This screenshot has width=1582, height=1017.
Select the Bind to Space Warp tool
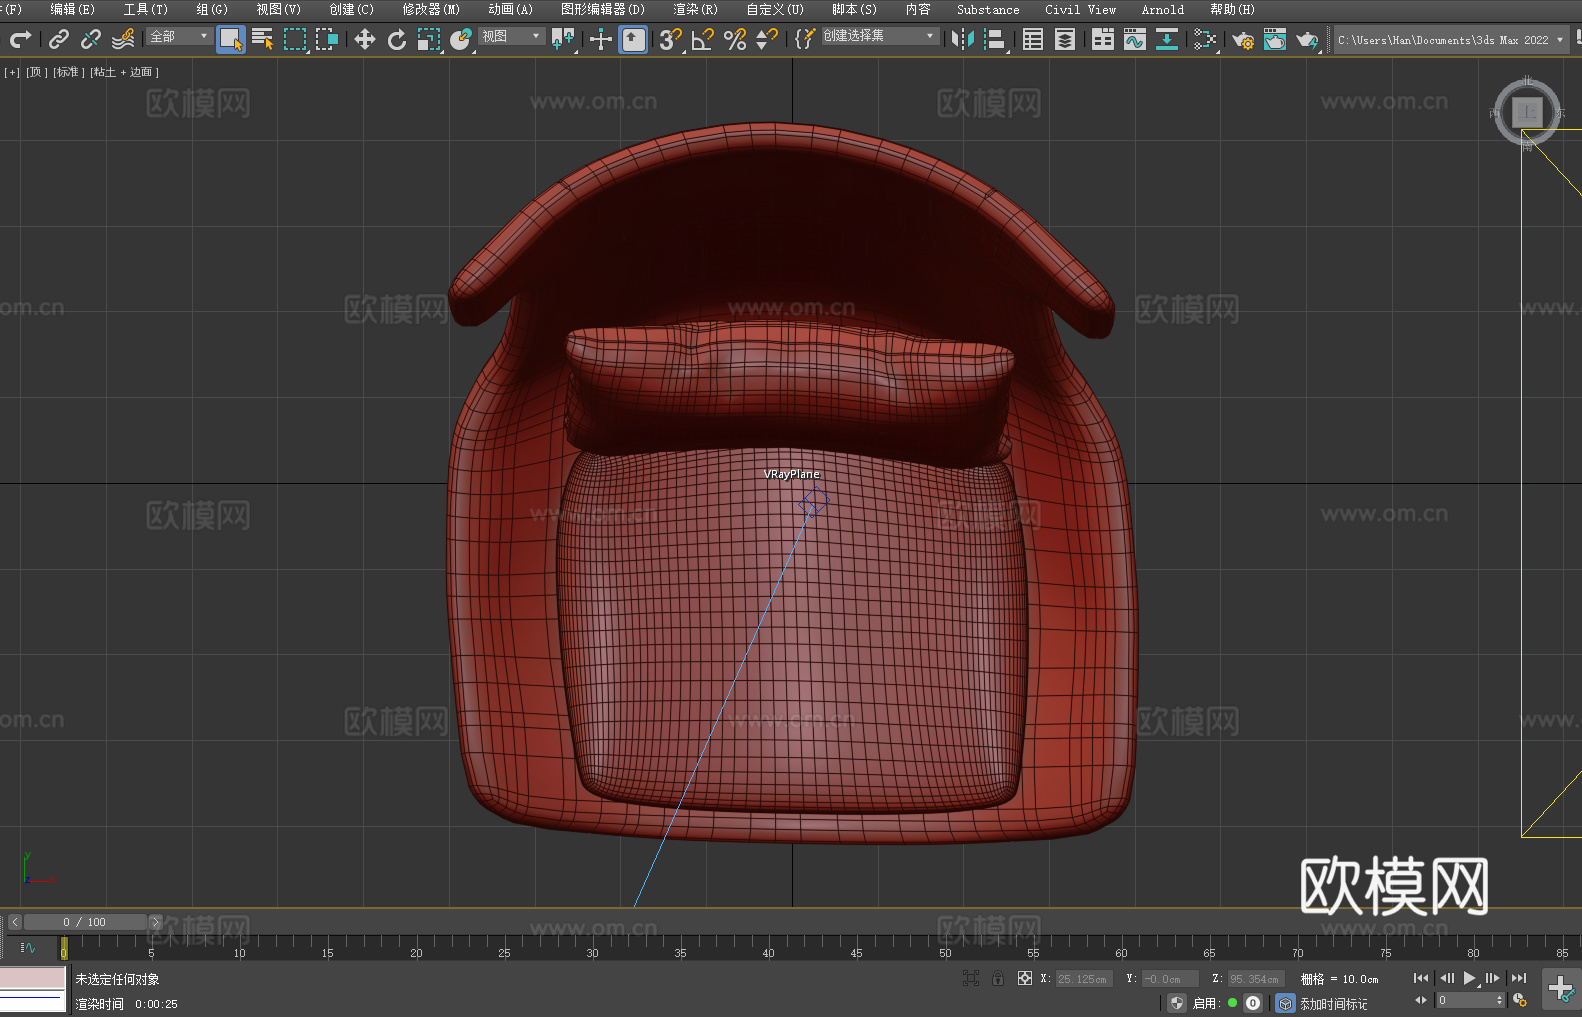(123, 39)
